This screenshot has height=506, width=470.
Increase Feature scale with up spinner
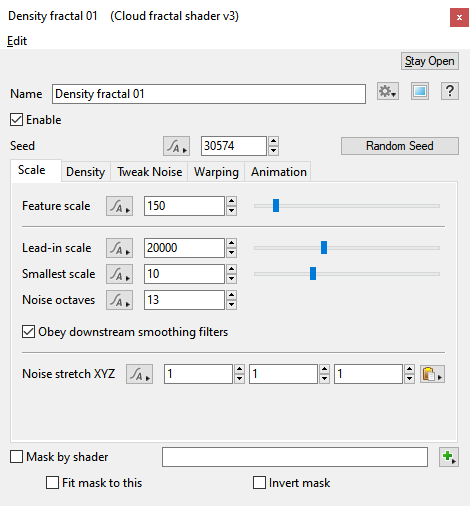point(231,201)
